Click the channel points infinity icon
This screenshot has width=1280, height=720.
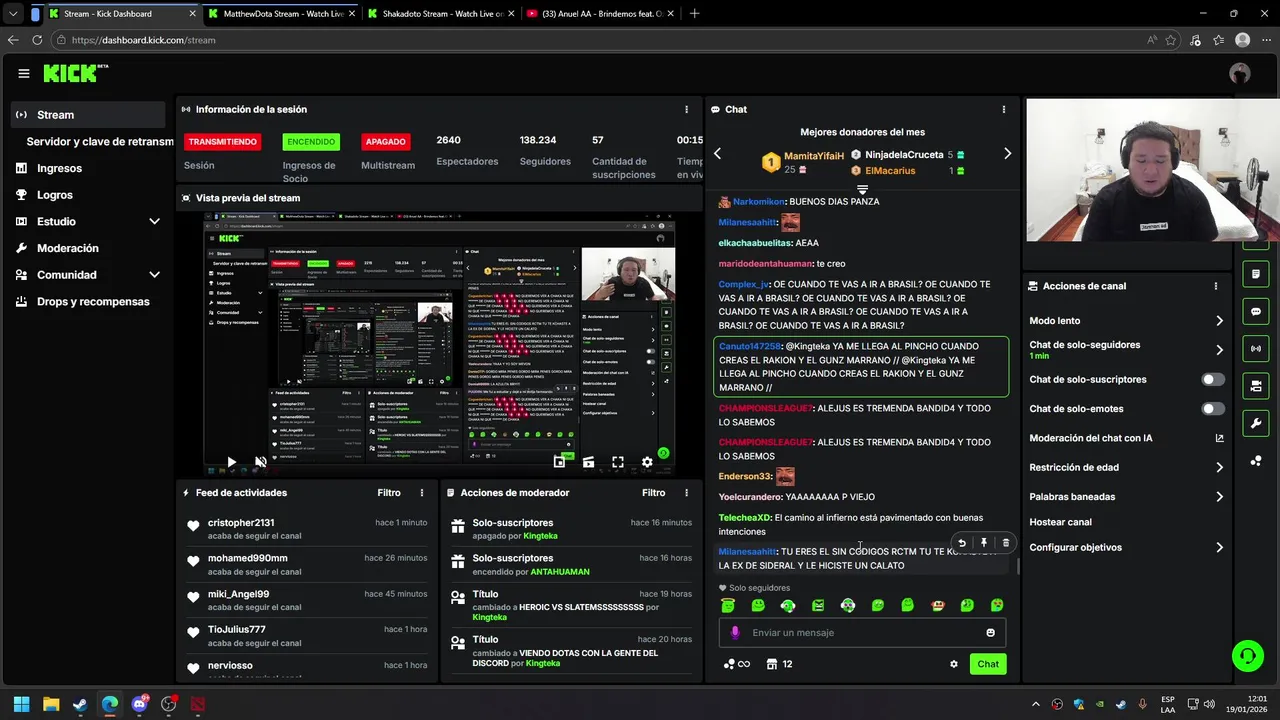click(x=736, y=664)
